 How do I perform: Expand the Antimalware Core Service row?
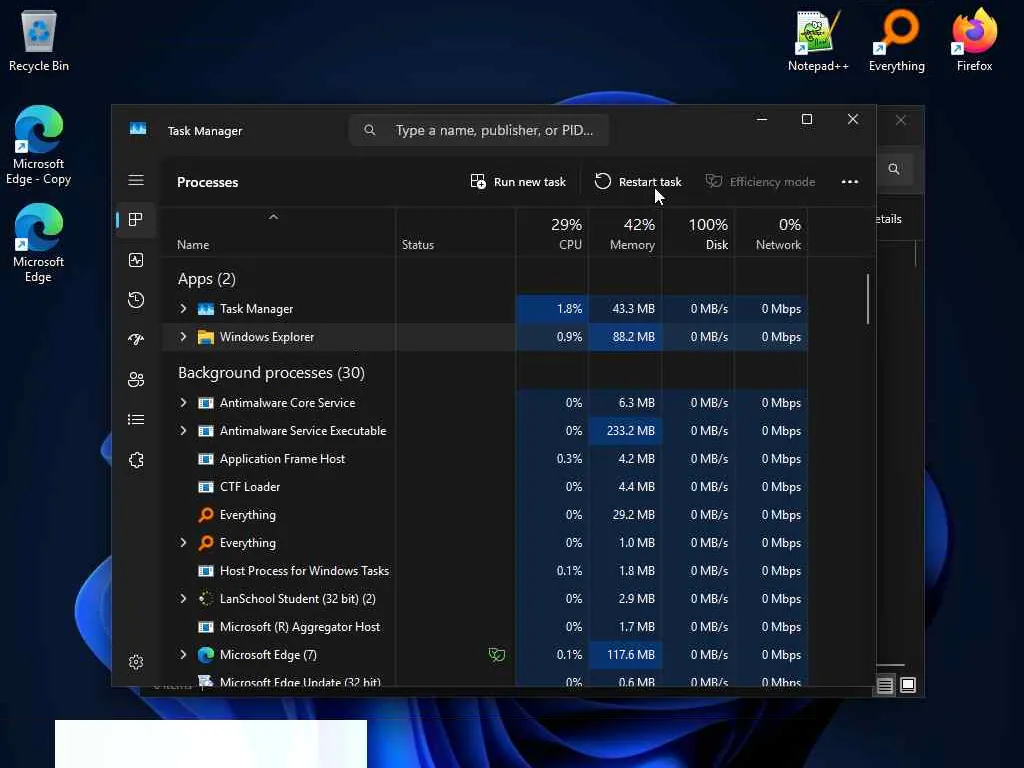point(184,402)
